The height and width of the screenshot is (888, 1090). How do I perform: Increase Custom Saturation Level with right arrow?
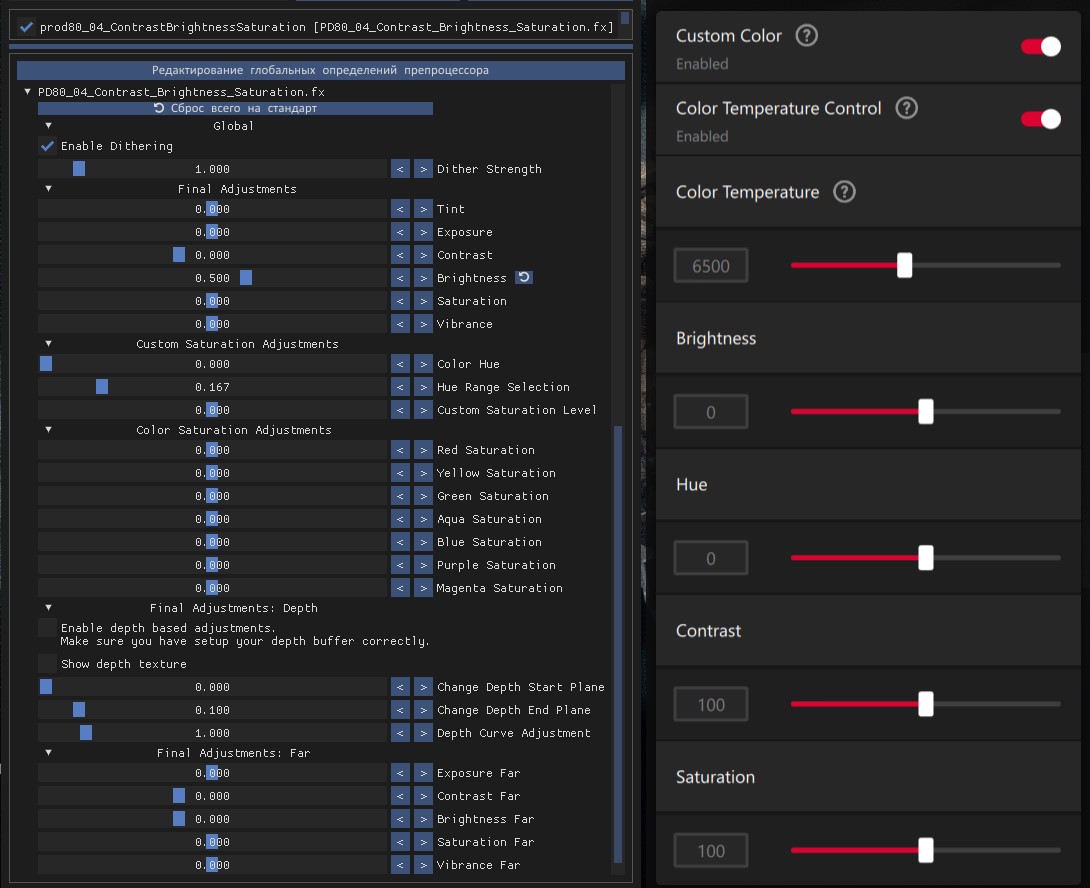coord(423,410)
